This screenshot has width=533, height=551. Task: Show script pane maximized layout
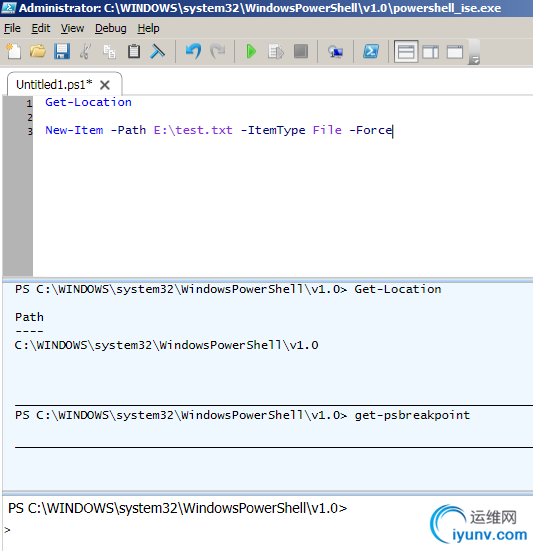[x=455, y=52]
